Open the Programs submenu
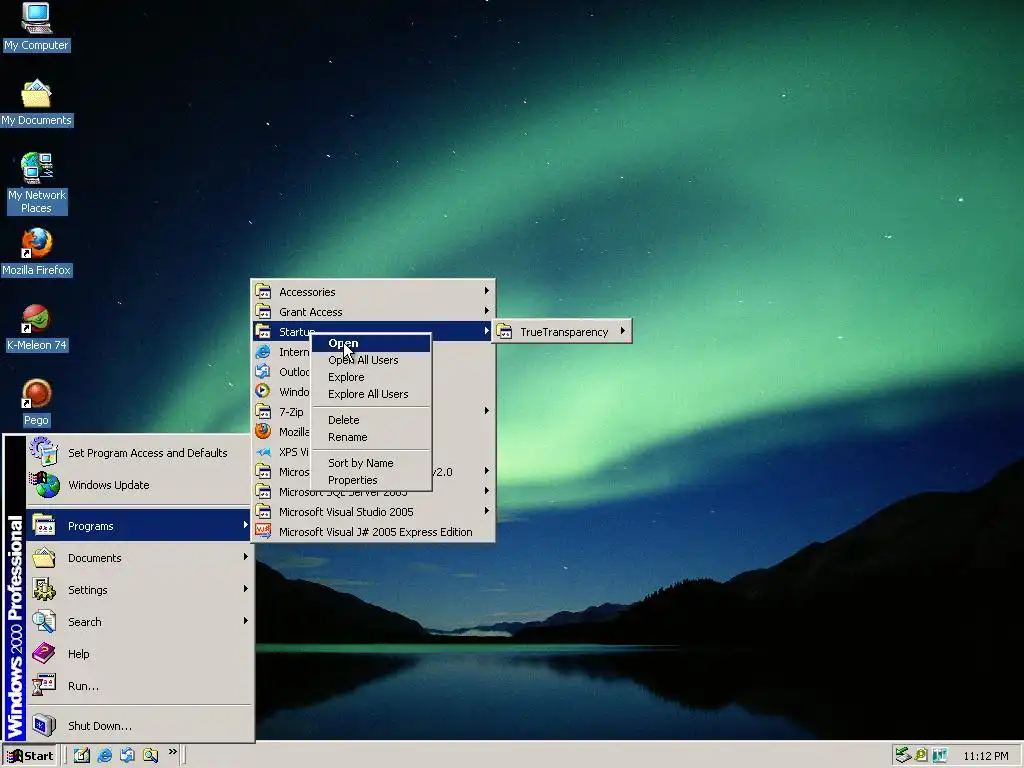This screenshot has height=768, width=1024. 138,526
